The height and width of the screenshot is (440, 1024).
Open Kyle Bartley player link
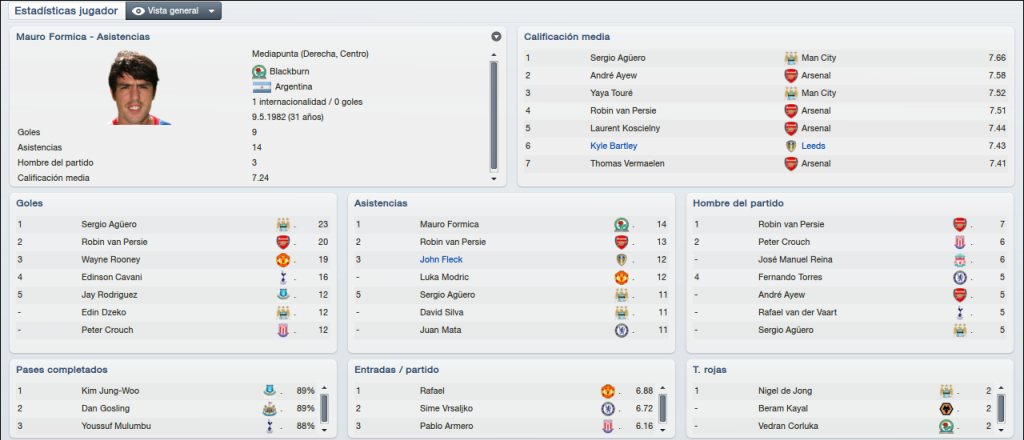(613, 146)
